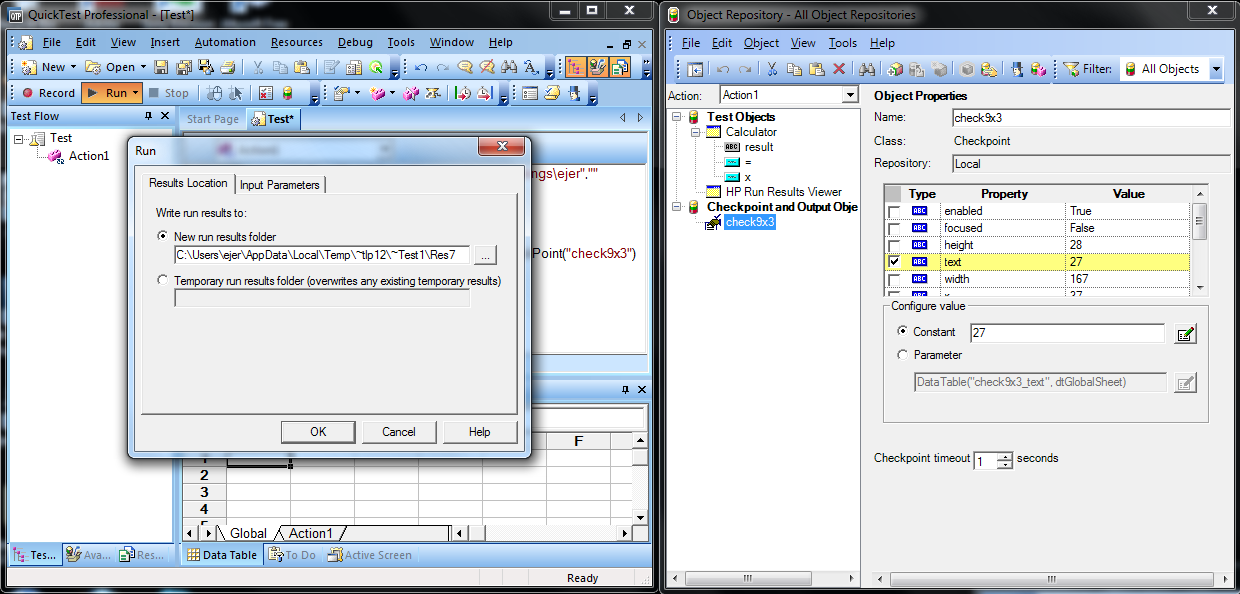The height and width of the screenshot is (594, 1240).
Task: Click the Cut scissors icon in QuickTest toolbar
Action: tap(257, 67)
